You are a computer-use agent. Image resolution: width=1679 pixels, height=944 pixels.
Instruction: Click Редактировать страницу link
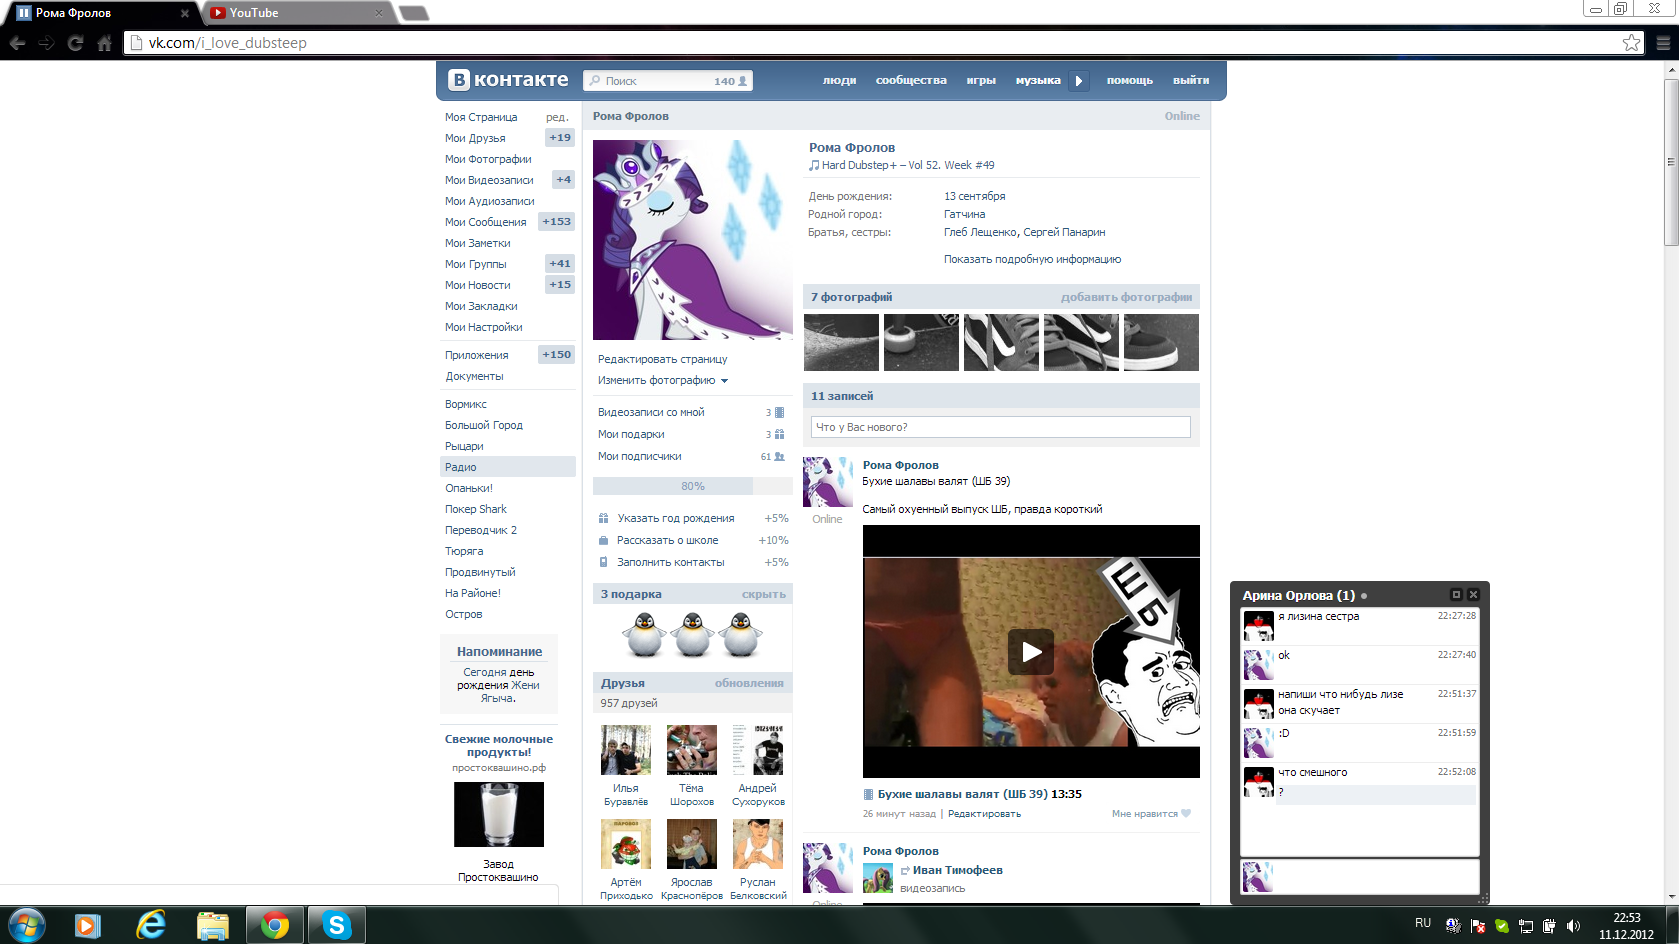click(x=663, y=359)
